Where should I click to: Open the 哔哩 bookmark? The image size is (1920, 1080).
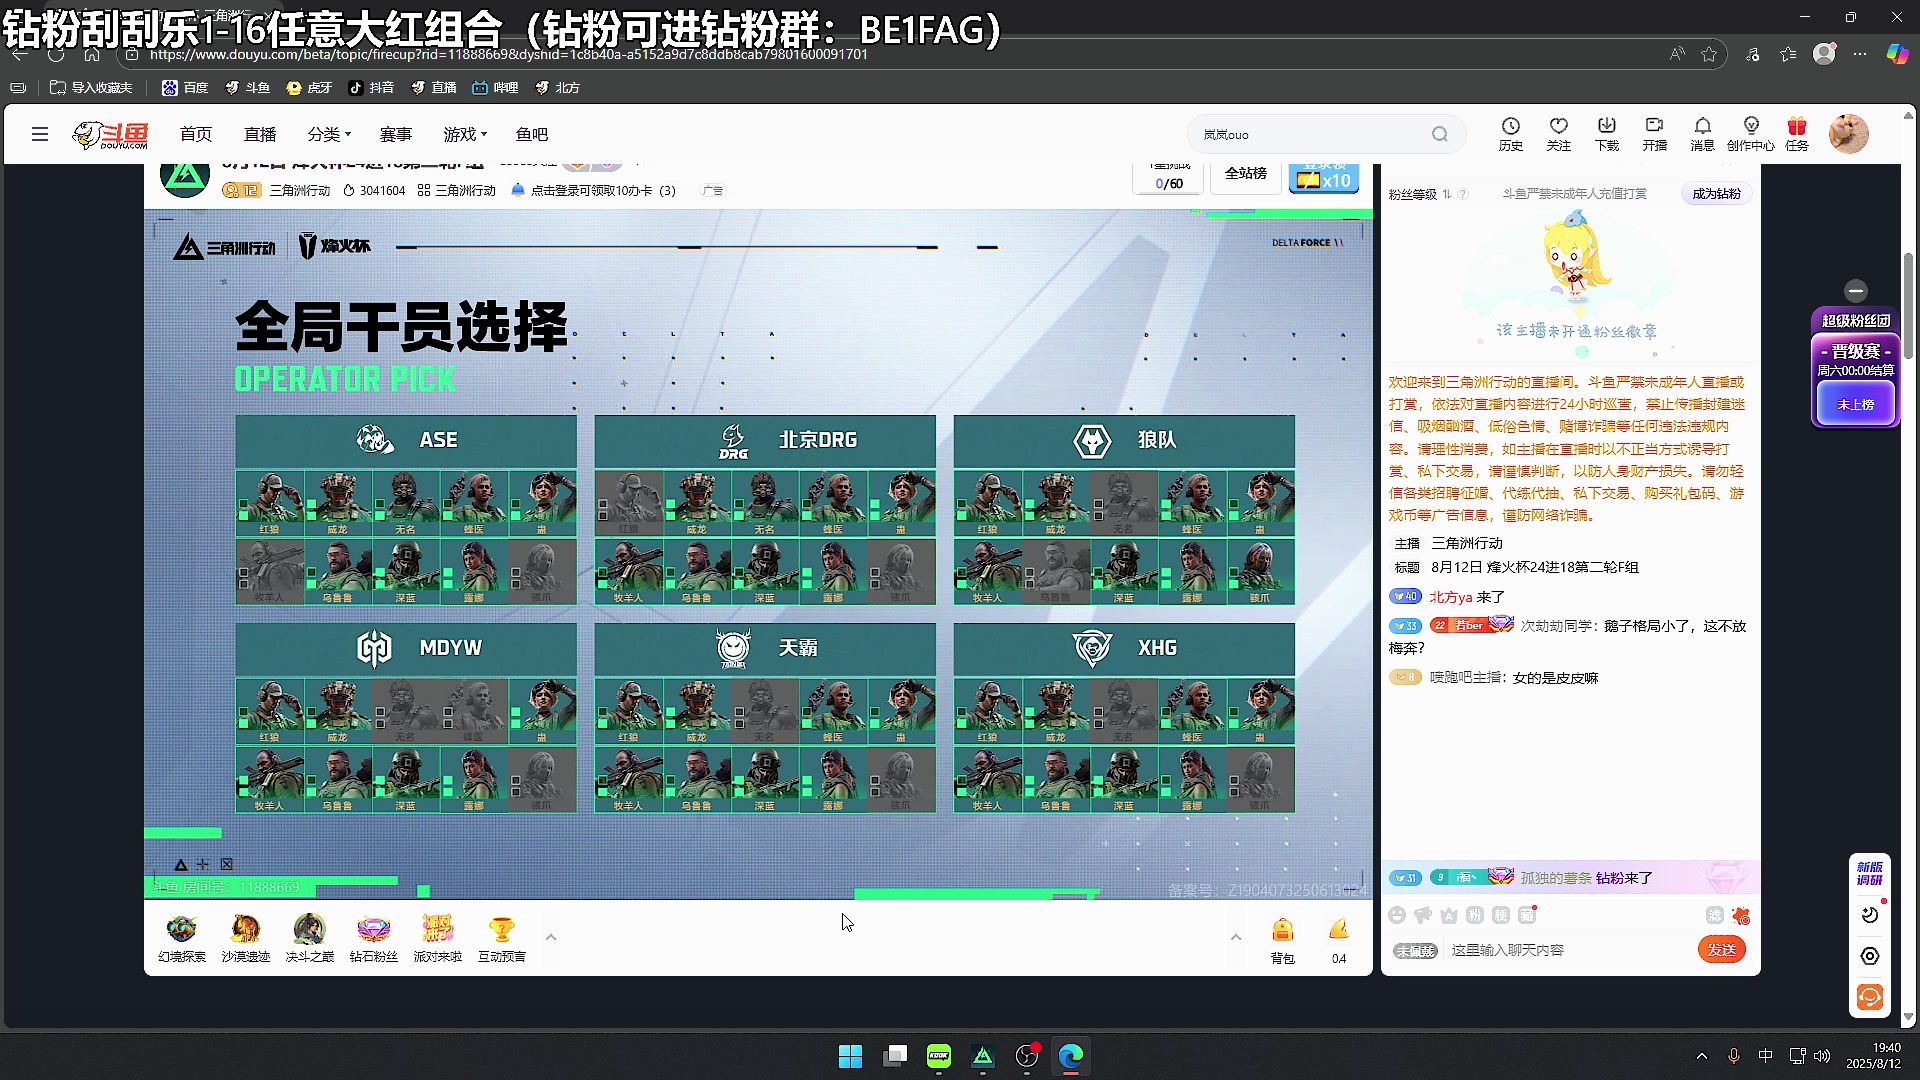tap(495, 88)
